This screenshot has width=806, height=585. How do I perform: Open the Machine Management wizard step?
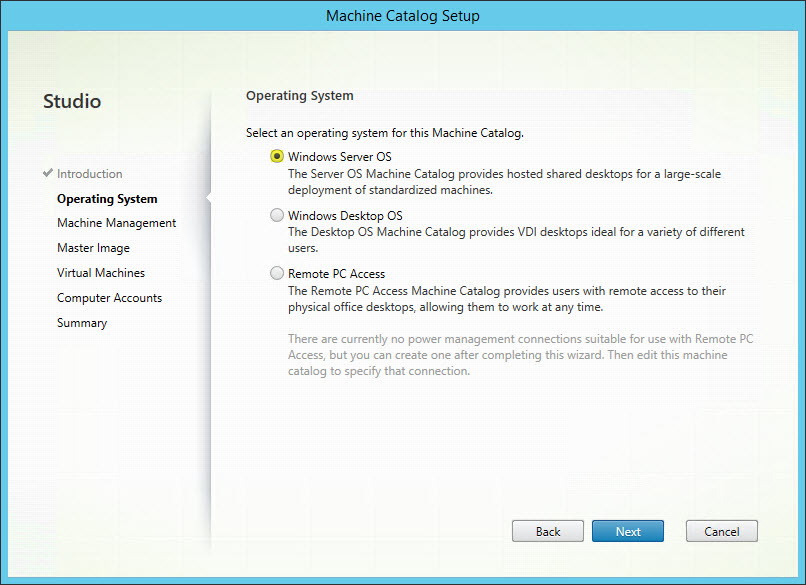coord(116,223)
